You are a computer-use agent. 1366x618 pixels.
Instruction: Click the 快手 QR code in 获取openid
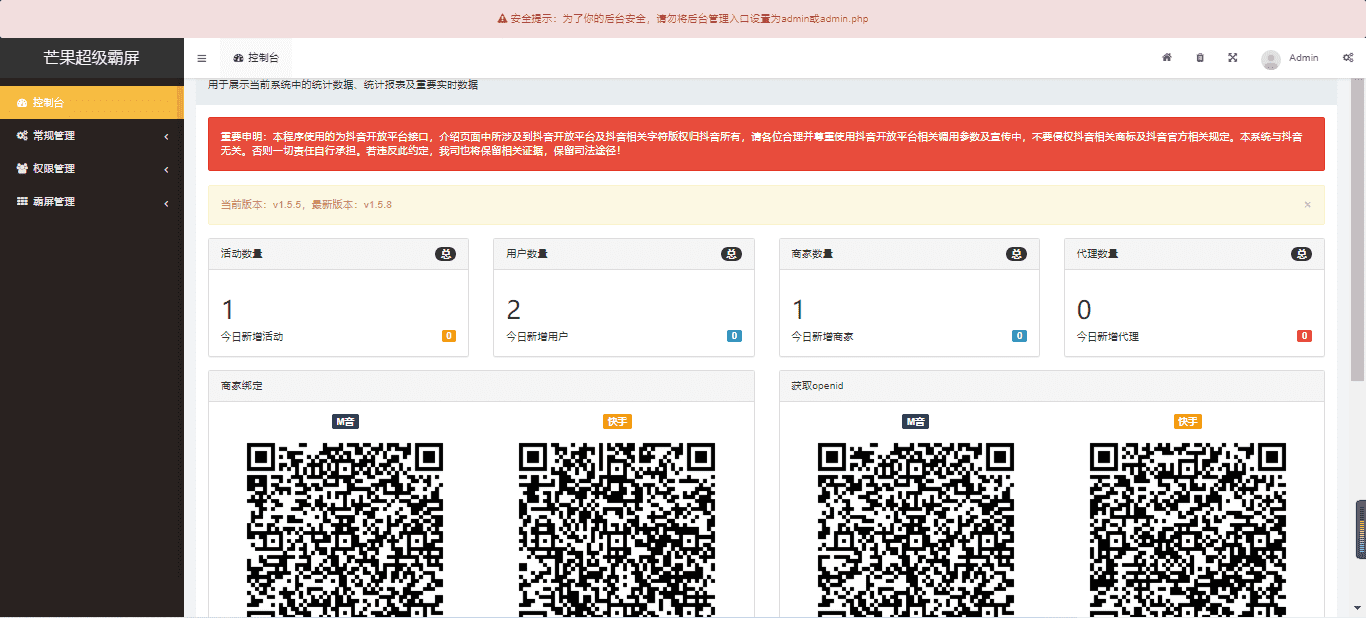[1188, 530]
